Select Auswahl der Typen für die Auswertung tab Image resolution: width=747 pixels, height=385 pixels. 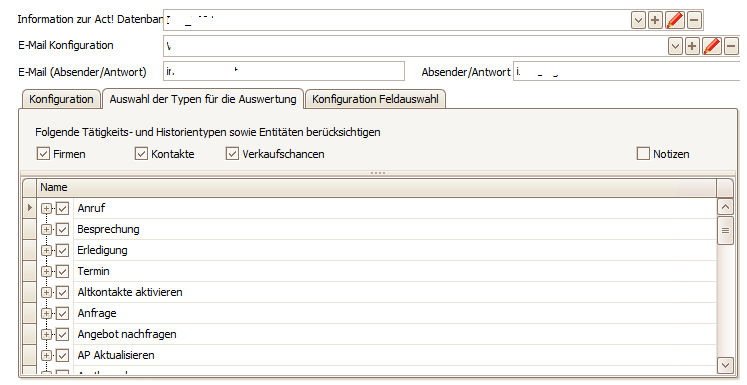pos(203,99)
